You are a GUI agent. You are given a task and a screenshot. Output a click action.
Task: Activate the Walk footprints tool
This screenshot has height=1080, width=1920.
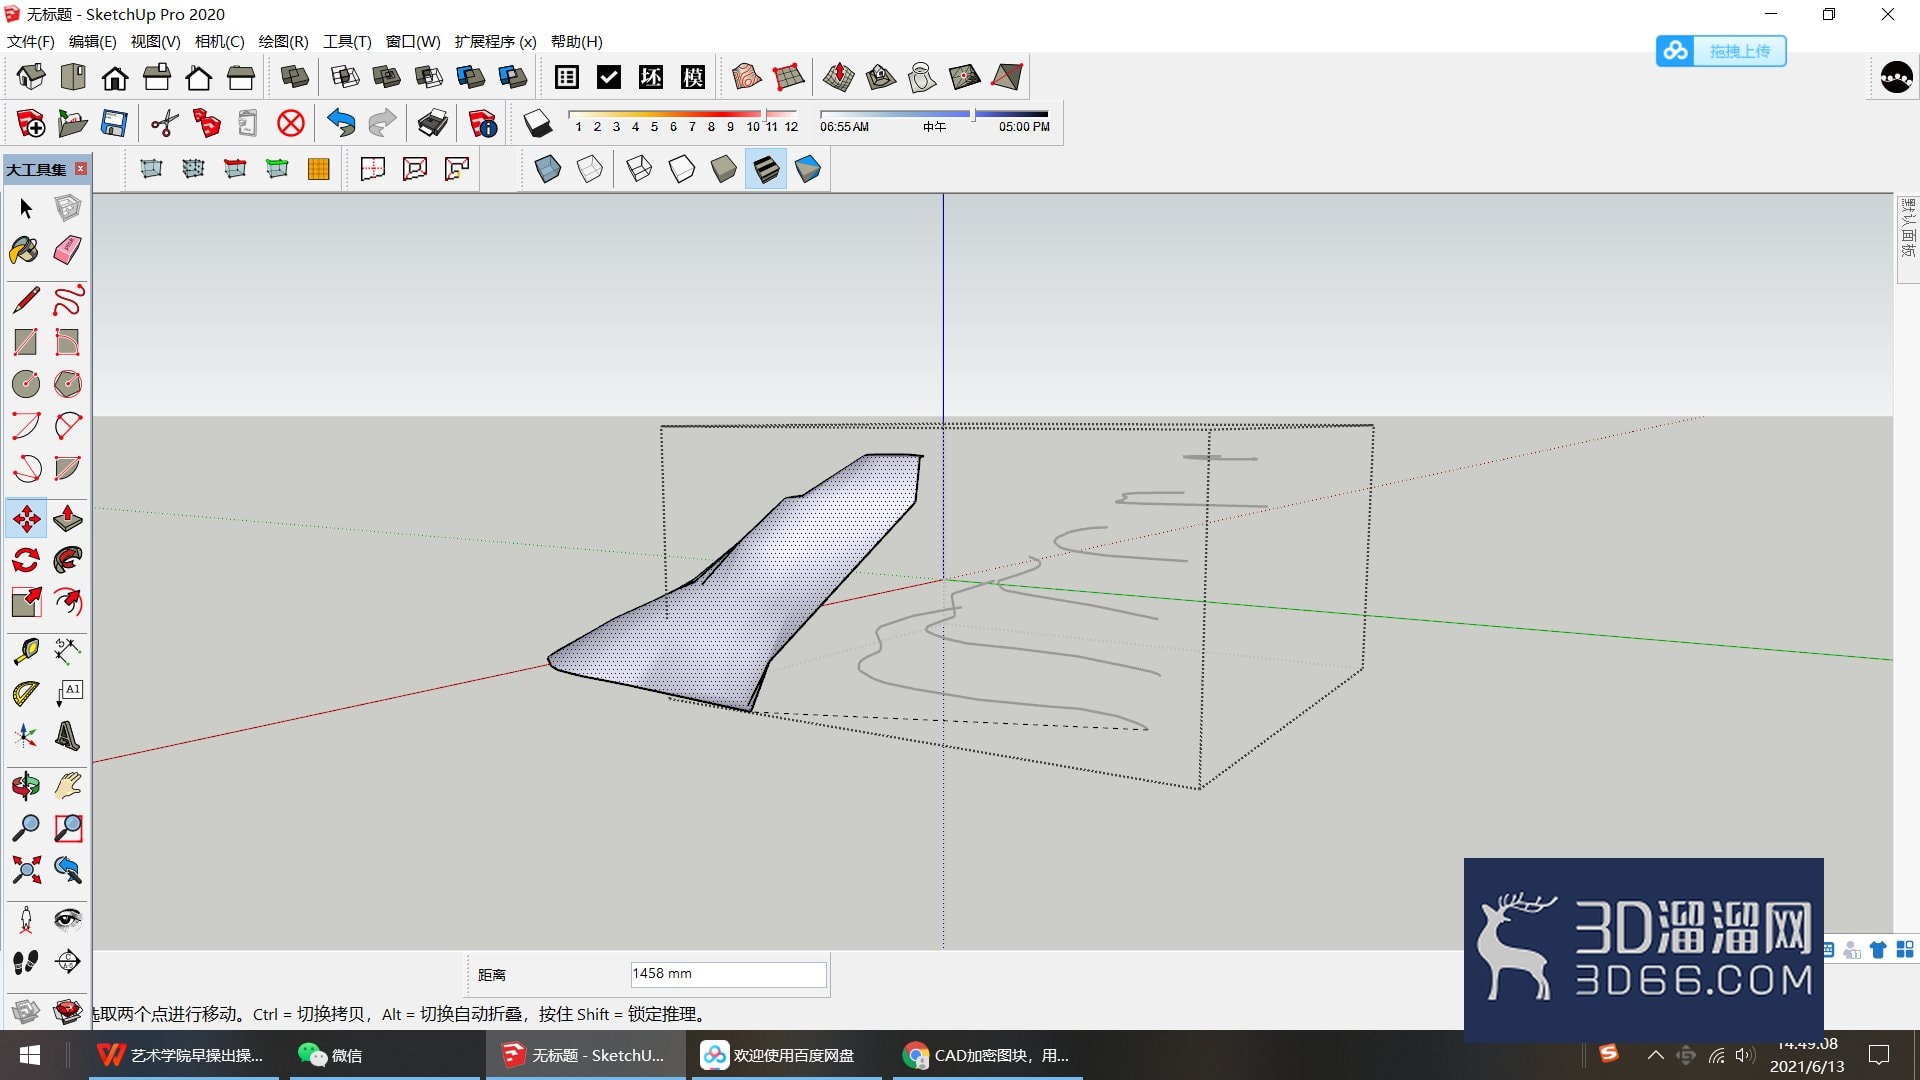click(x=26, y=962)
